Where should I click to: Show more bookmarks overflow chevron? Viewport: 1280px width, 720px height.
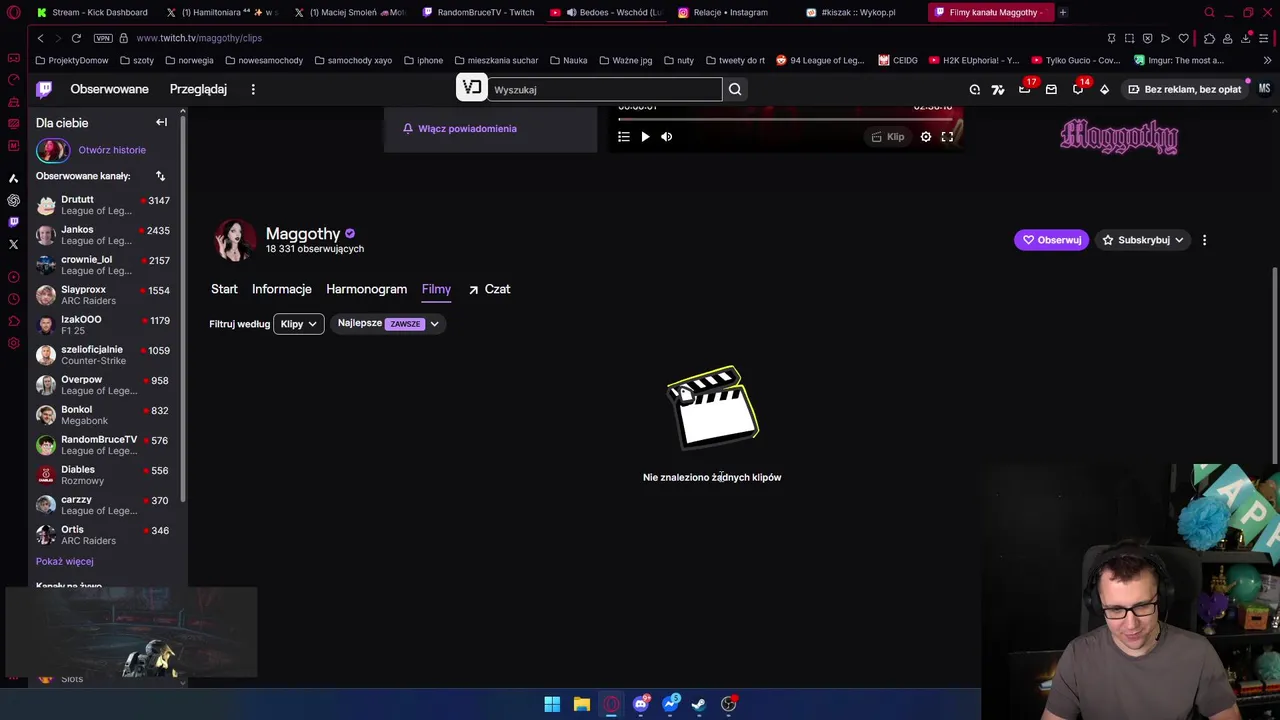click(1267, 60)
